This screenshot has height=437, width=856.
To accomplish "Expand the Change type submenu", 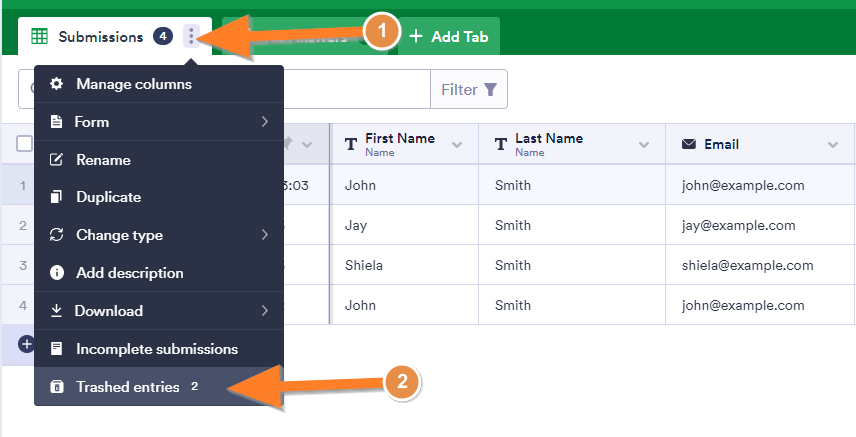I will click(265, 235).
